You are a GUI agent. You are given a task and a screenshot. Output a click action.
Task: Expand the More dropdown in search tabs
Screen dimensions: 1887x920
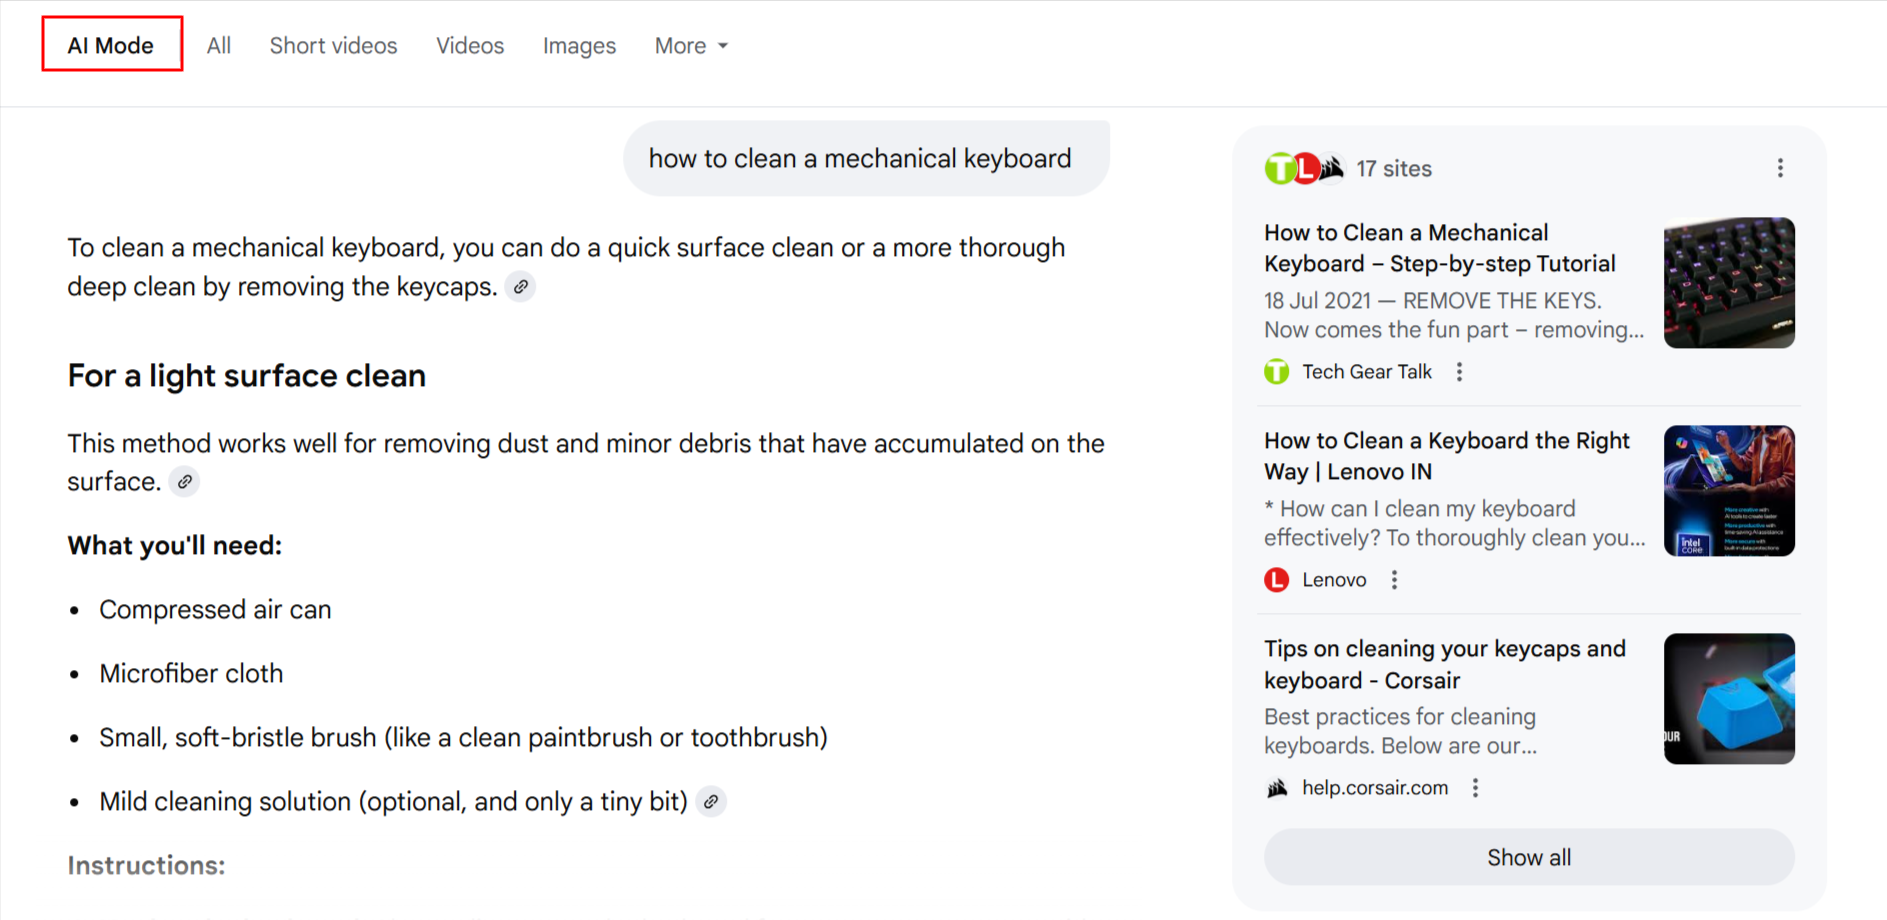coord(691,46)
